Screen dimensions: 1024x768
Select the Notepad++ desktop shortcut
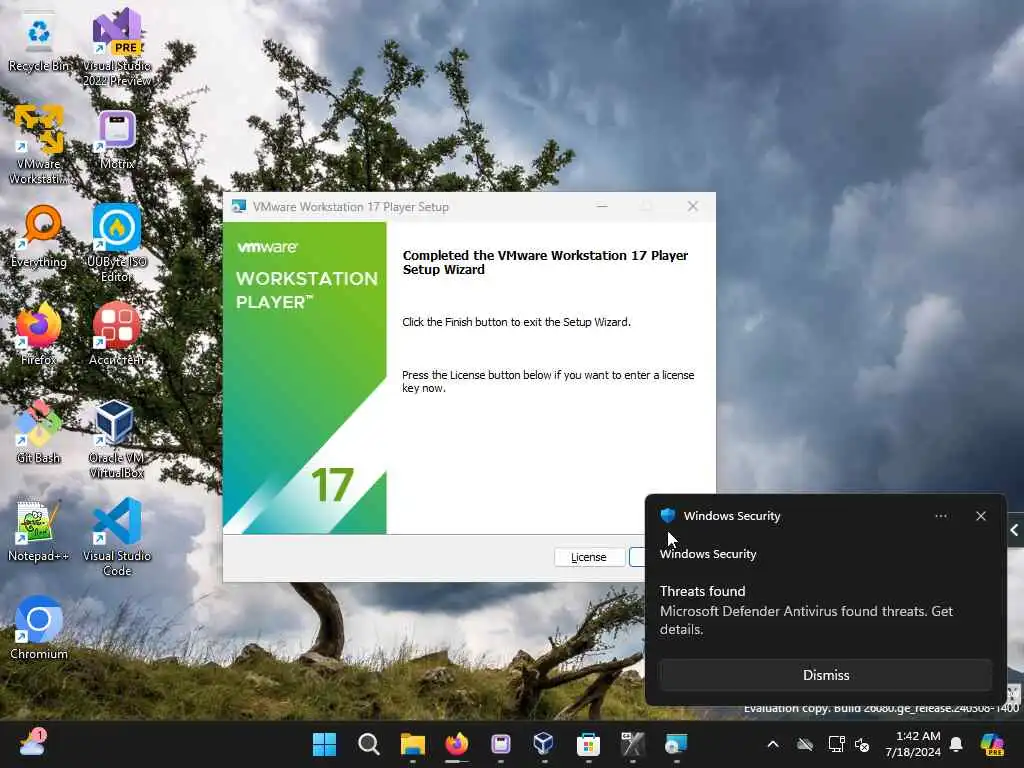(39, 530)
